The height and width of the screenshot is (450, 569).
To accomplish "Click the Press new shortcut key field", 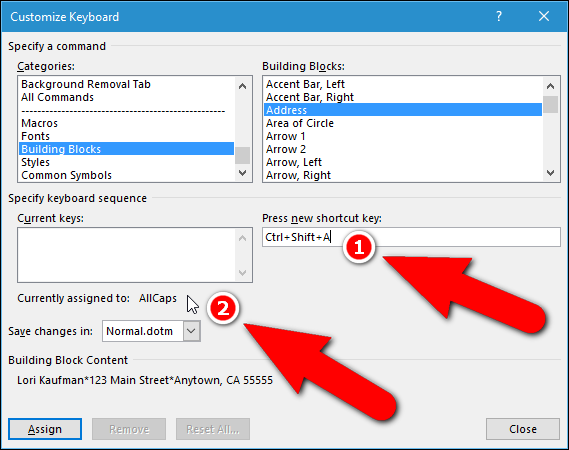I will click(411, 237).
